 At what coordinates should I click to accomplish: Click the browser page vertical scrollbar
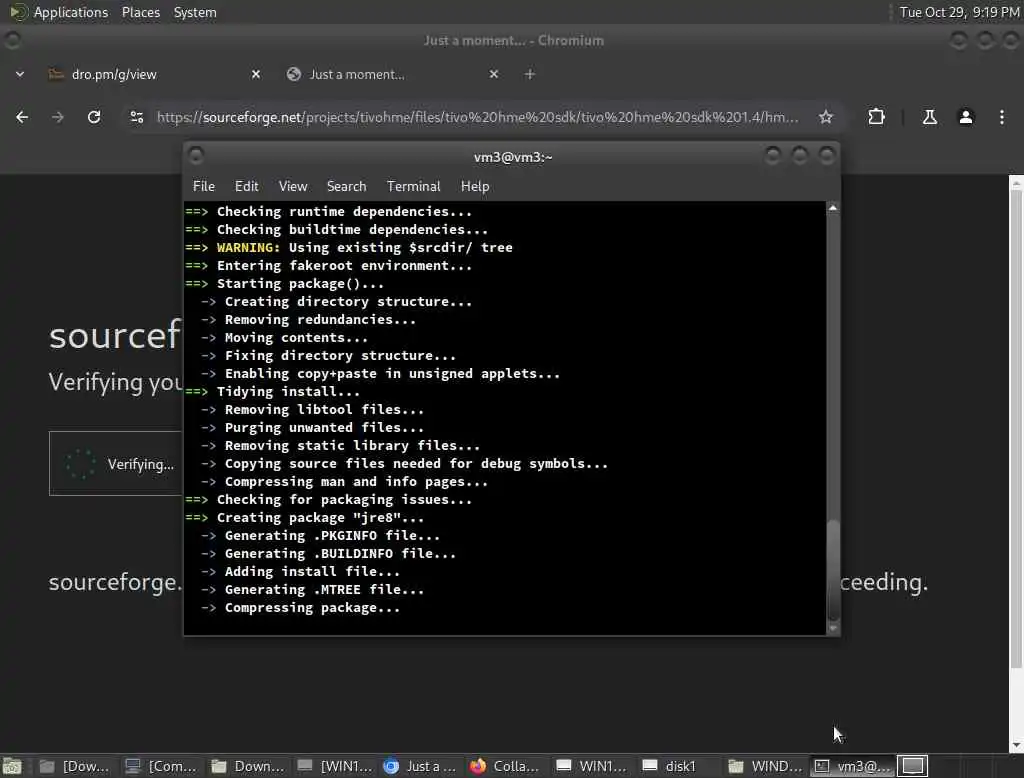pos(1016,428)
